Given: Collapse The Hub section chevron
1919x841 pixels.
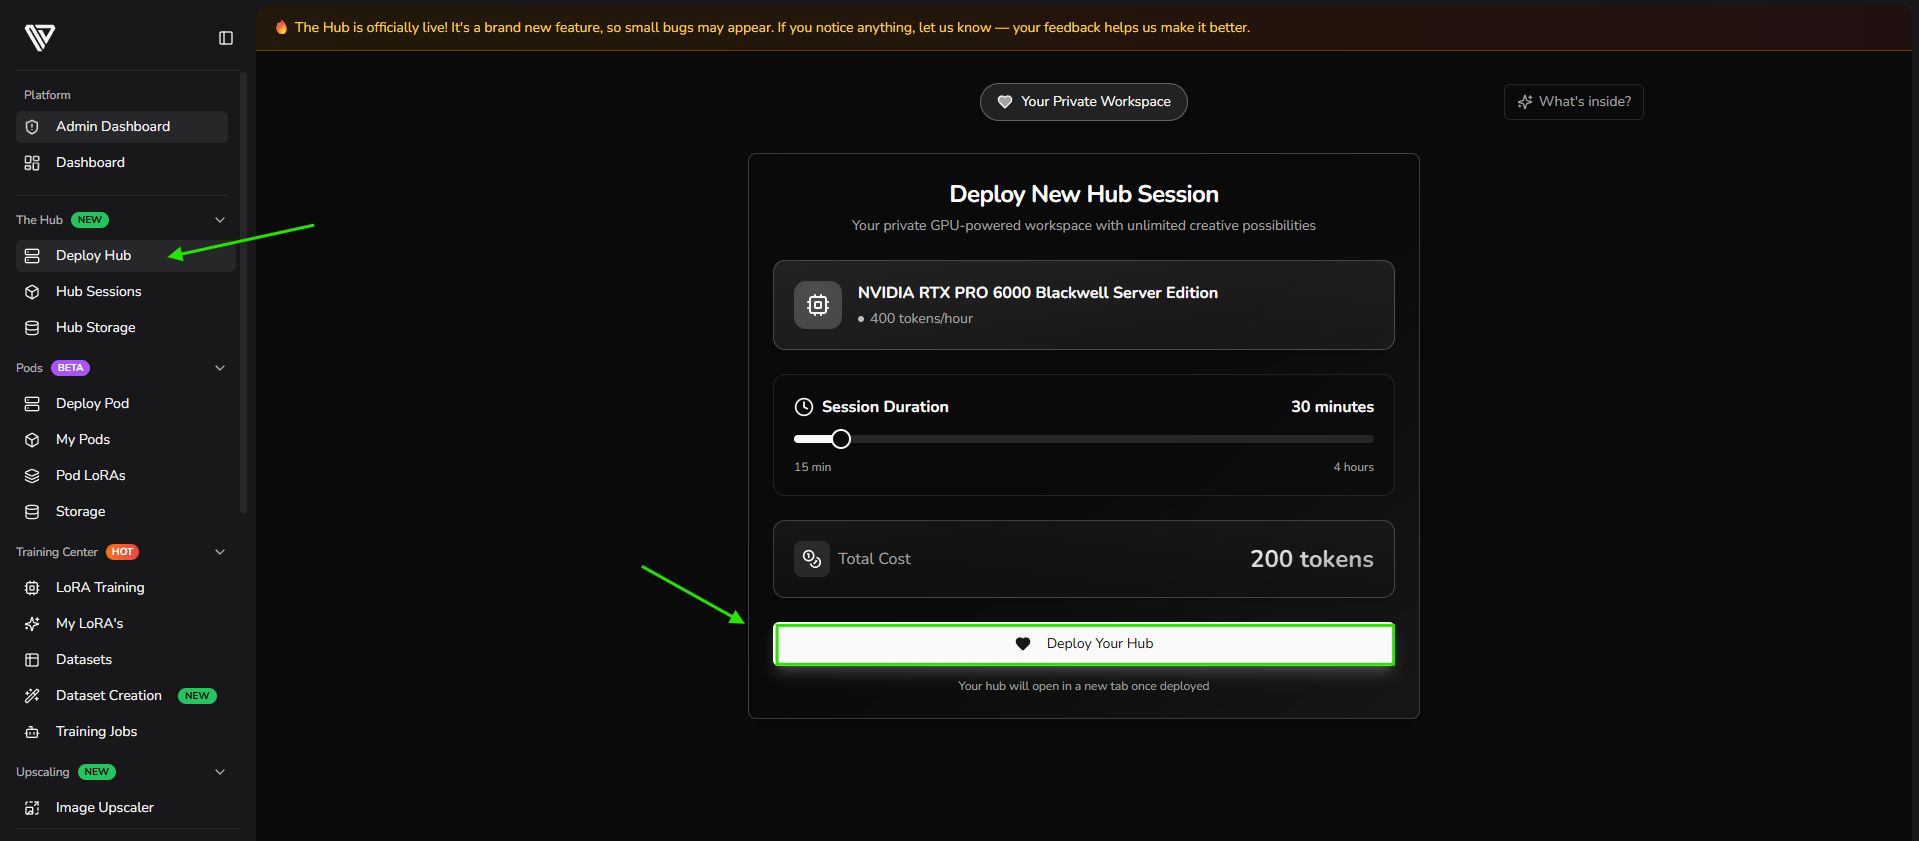Looking at the screenshot, I should pos(220,220).
